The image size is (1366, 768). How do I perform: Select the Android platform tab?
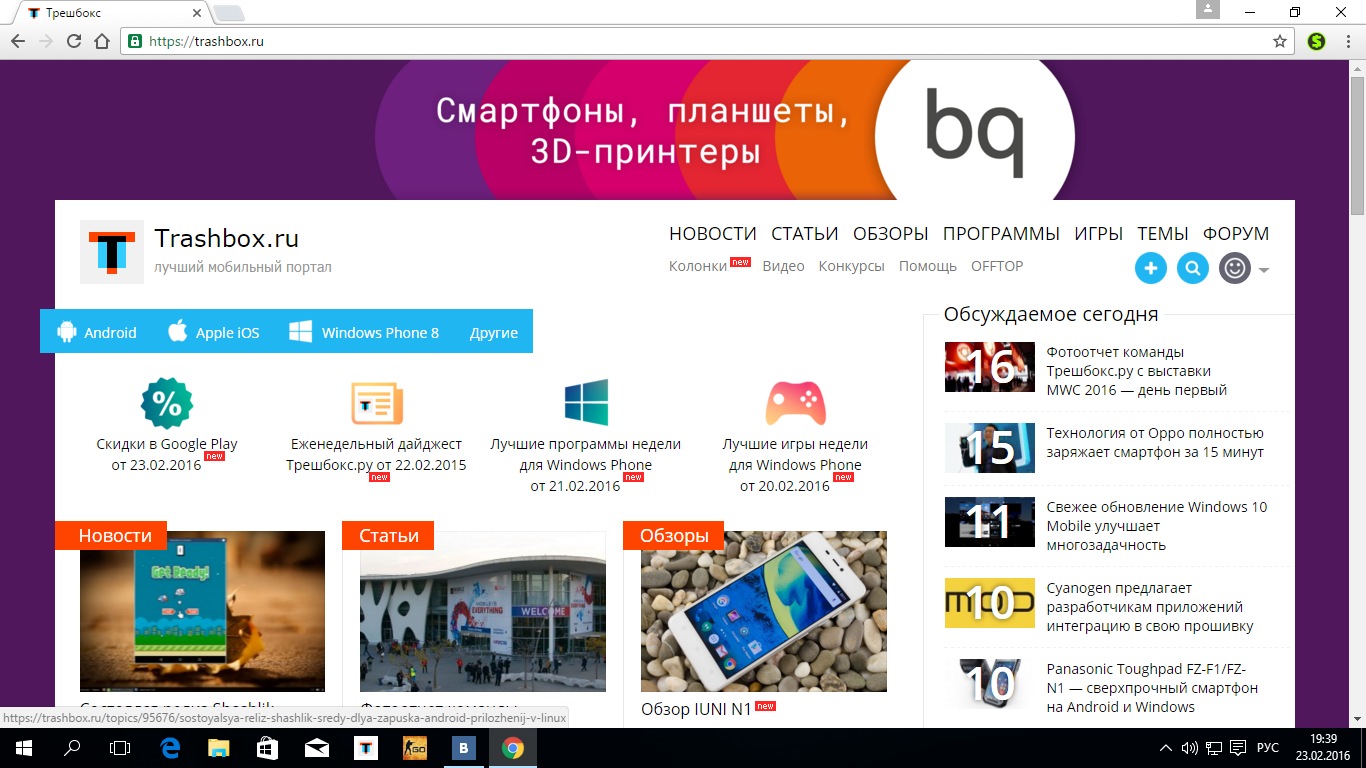click(x=97, y=333)
